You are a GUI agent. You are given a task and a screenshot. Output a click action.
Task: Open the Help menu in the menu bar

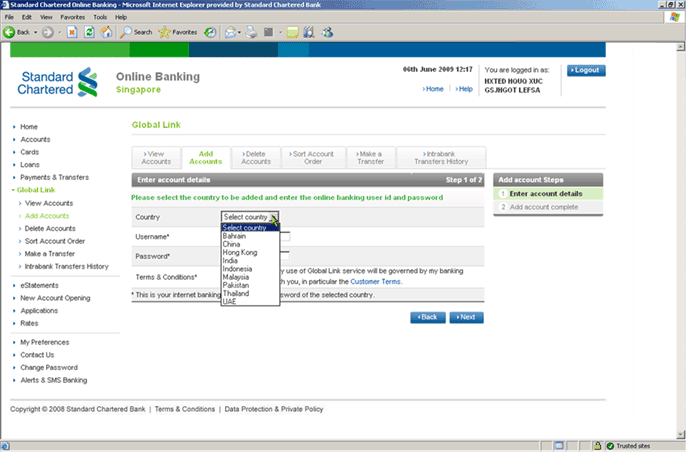(121, 17)
